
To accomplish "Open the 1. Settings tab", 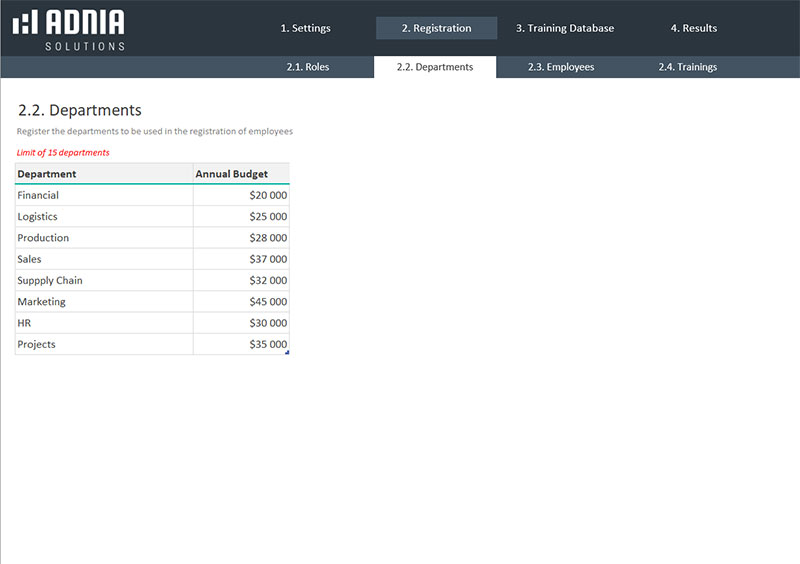I will (x=305, y=28).
